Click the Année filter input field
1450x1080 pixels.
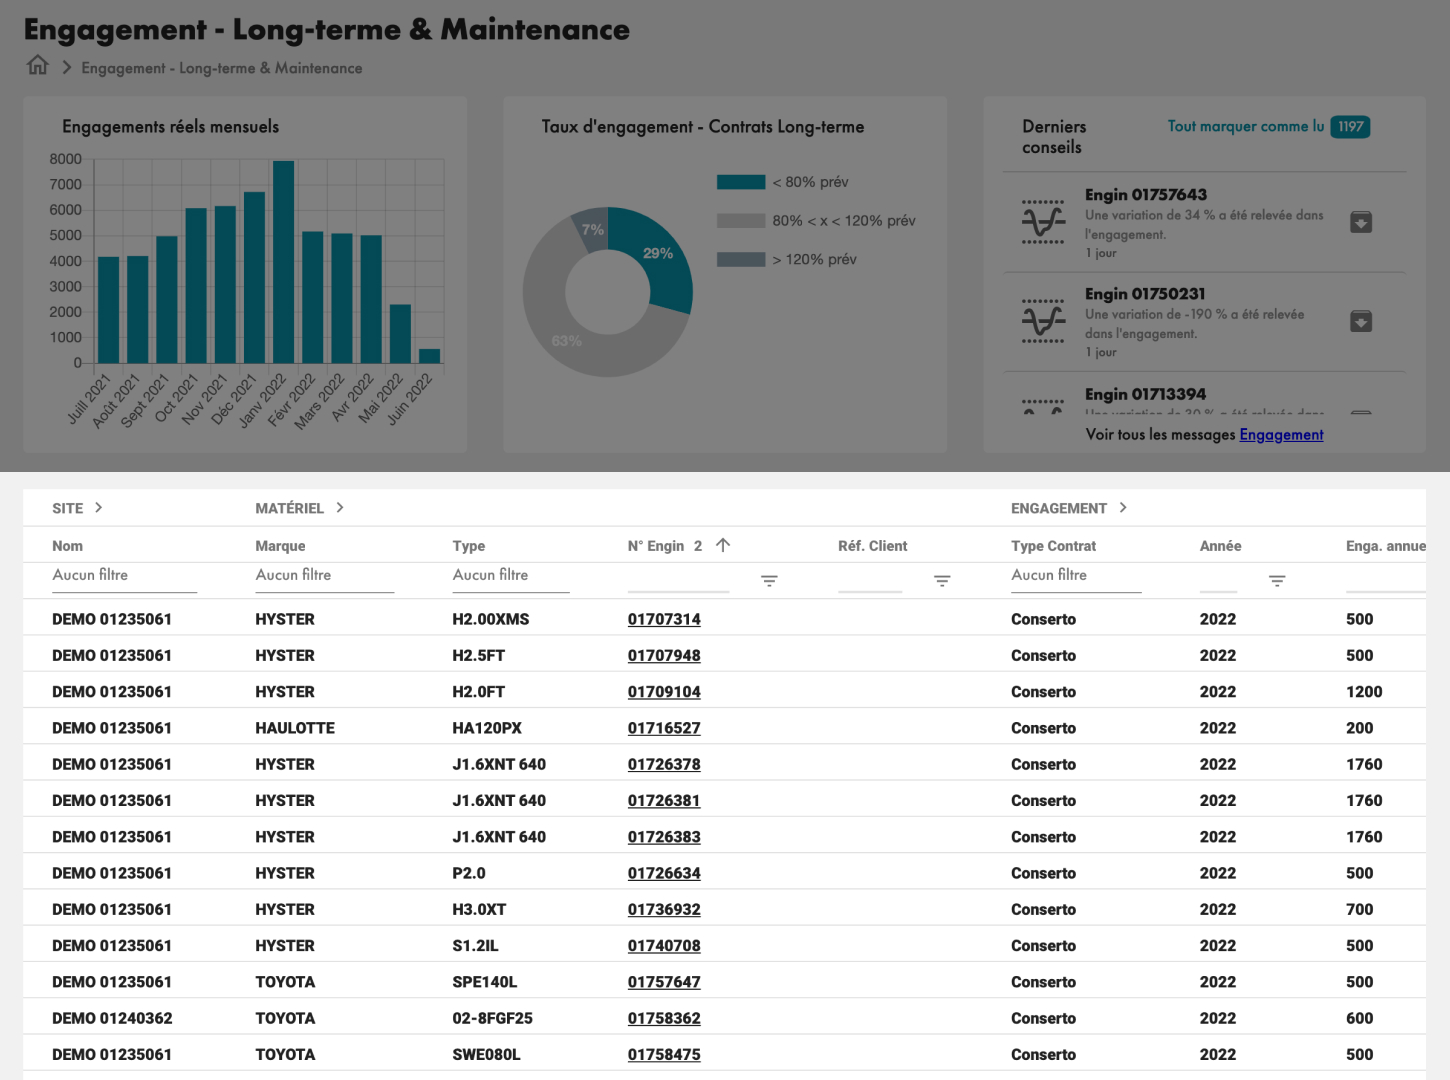[1218, 579]
